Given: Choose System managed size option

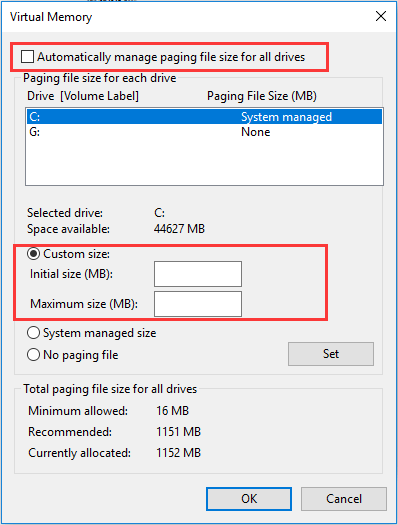Looking at the screenshot, I should [33, 333].
